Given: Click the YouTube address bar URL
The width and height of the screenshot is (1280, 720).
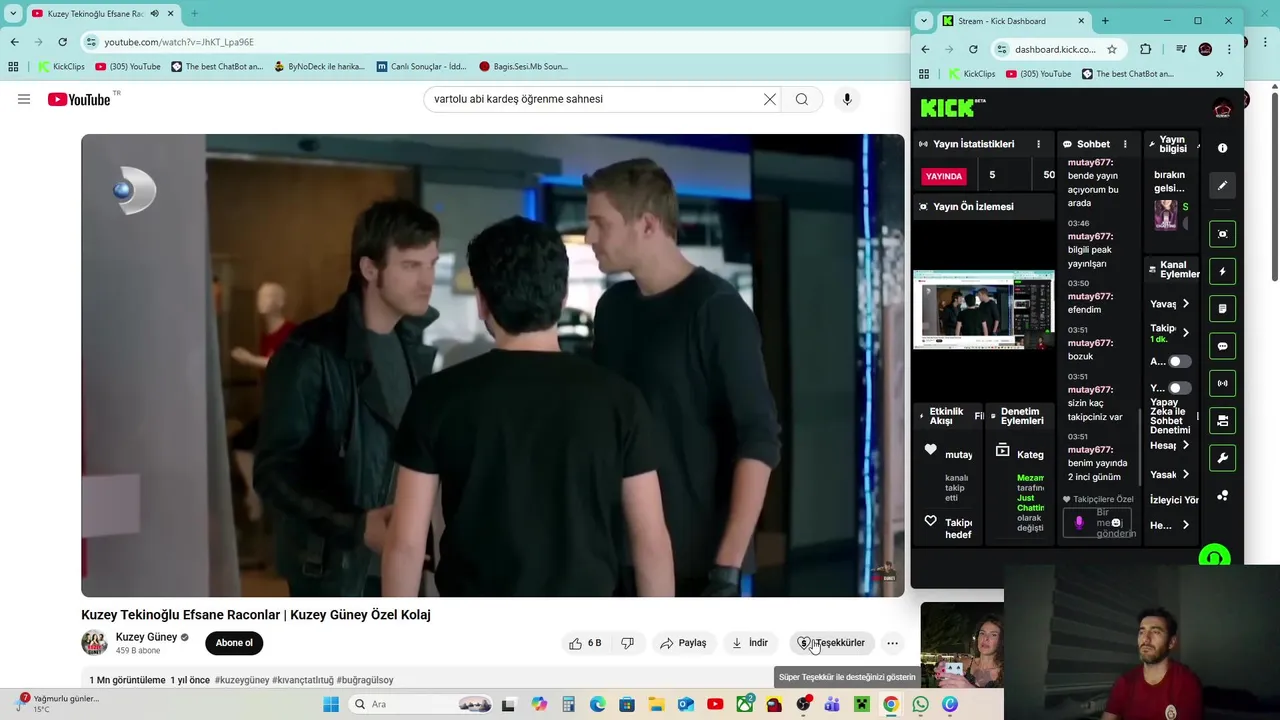Looking at the screenshot, I should pyautogui.click(x=179, y=42).
